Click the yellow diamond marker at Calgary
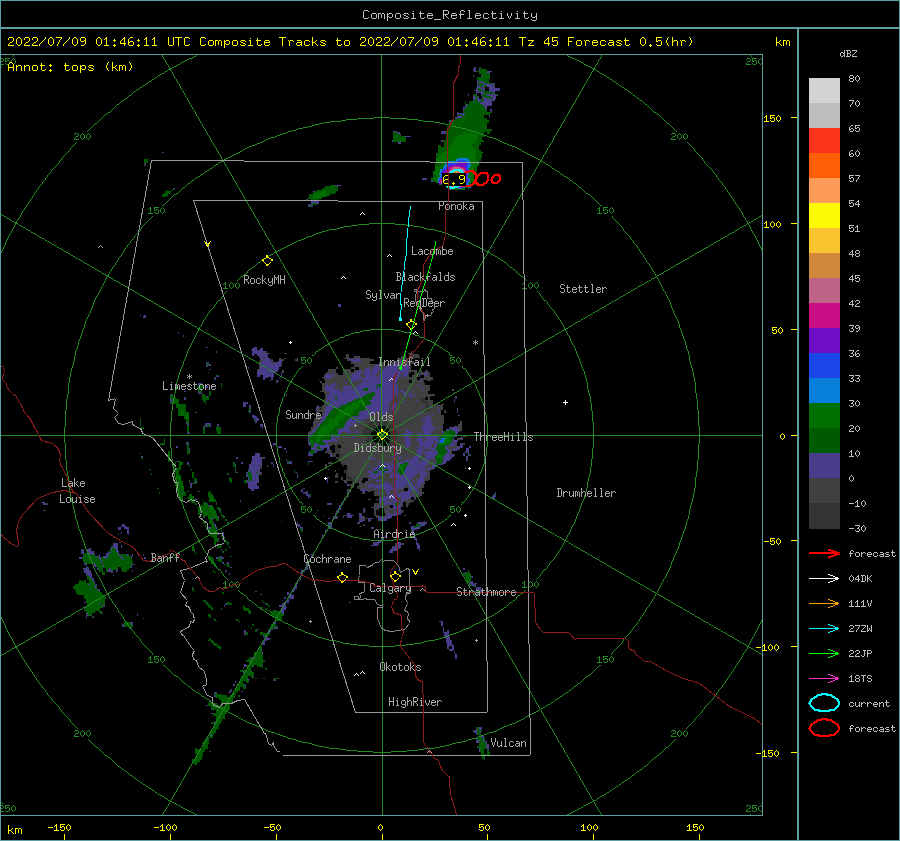Viewport: 900px width, 841px height. tap(395, 576)
